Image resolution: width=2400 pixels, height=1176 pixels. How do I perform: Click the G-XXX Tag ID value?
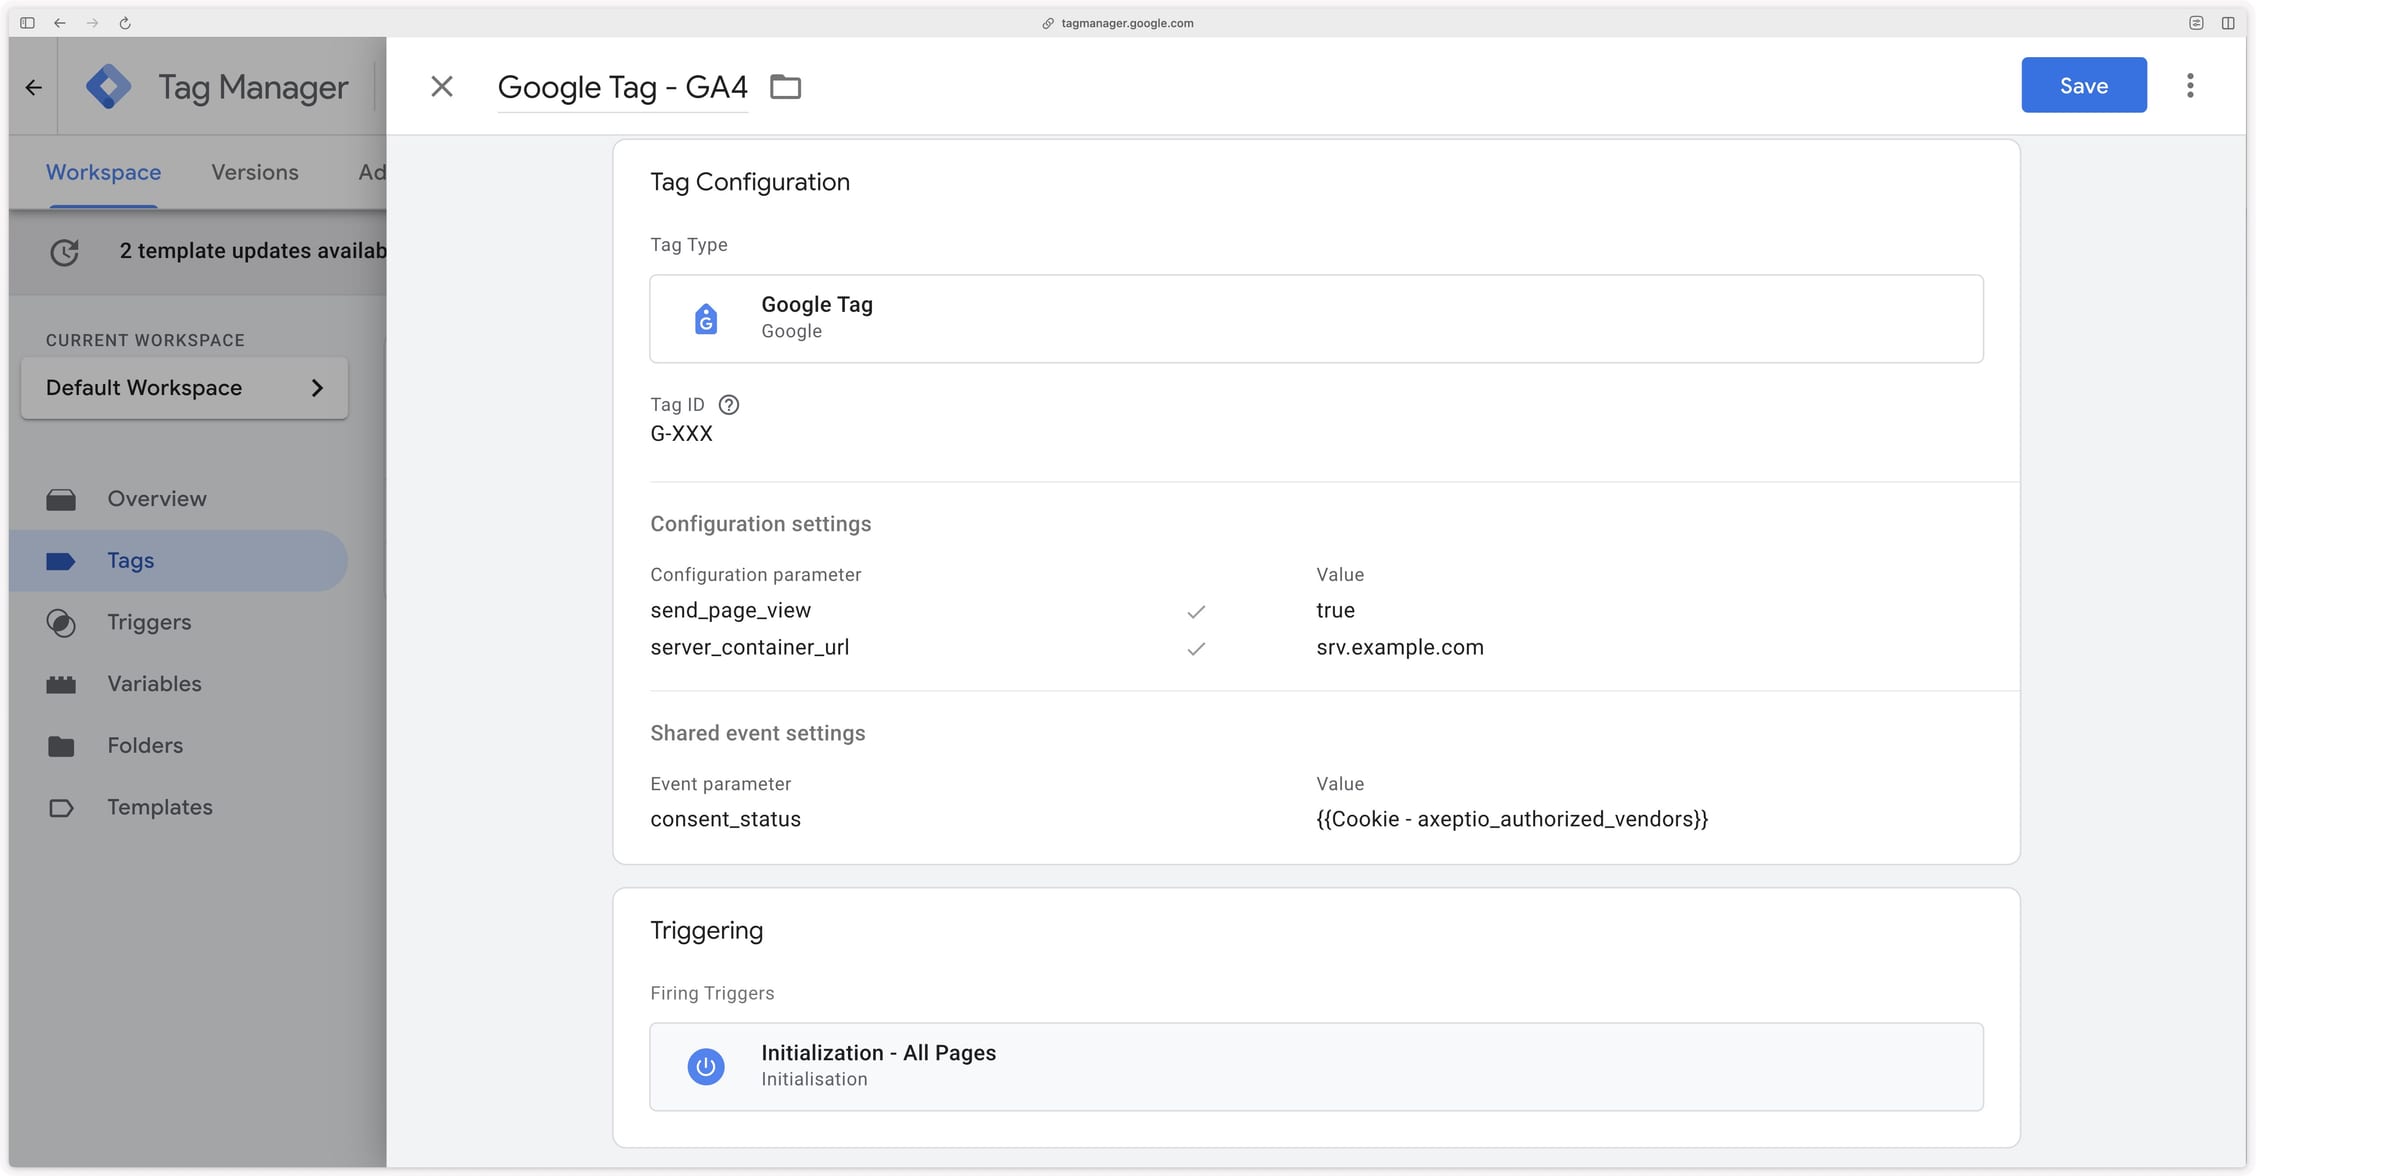coord(681,434)
